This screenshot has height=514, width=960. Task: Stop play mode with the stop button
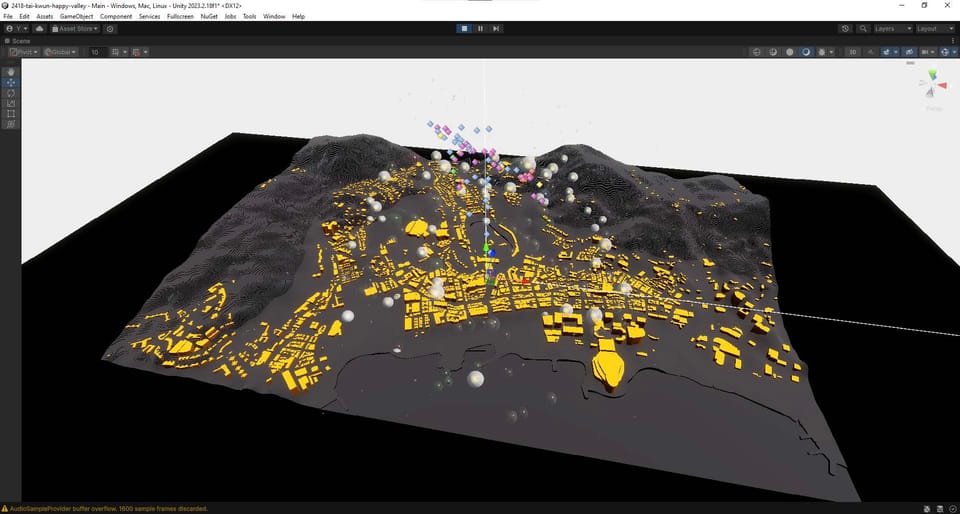(x=464, y=28)
